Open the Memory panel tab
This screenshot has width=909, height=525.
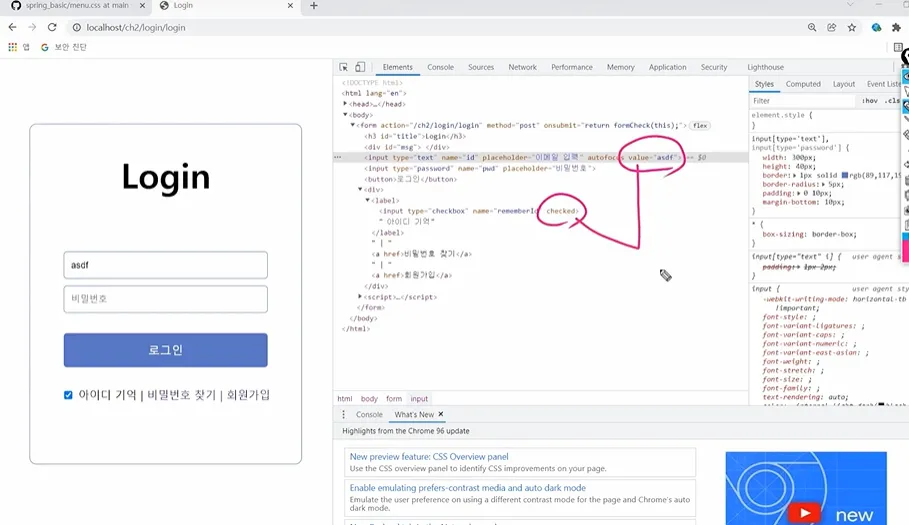pyautogui.click(x=620, y=67)
